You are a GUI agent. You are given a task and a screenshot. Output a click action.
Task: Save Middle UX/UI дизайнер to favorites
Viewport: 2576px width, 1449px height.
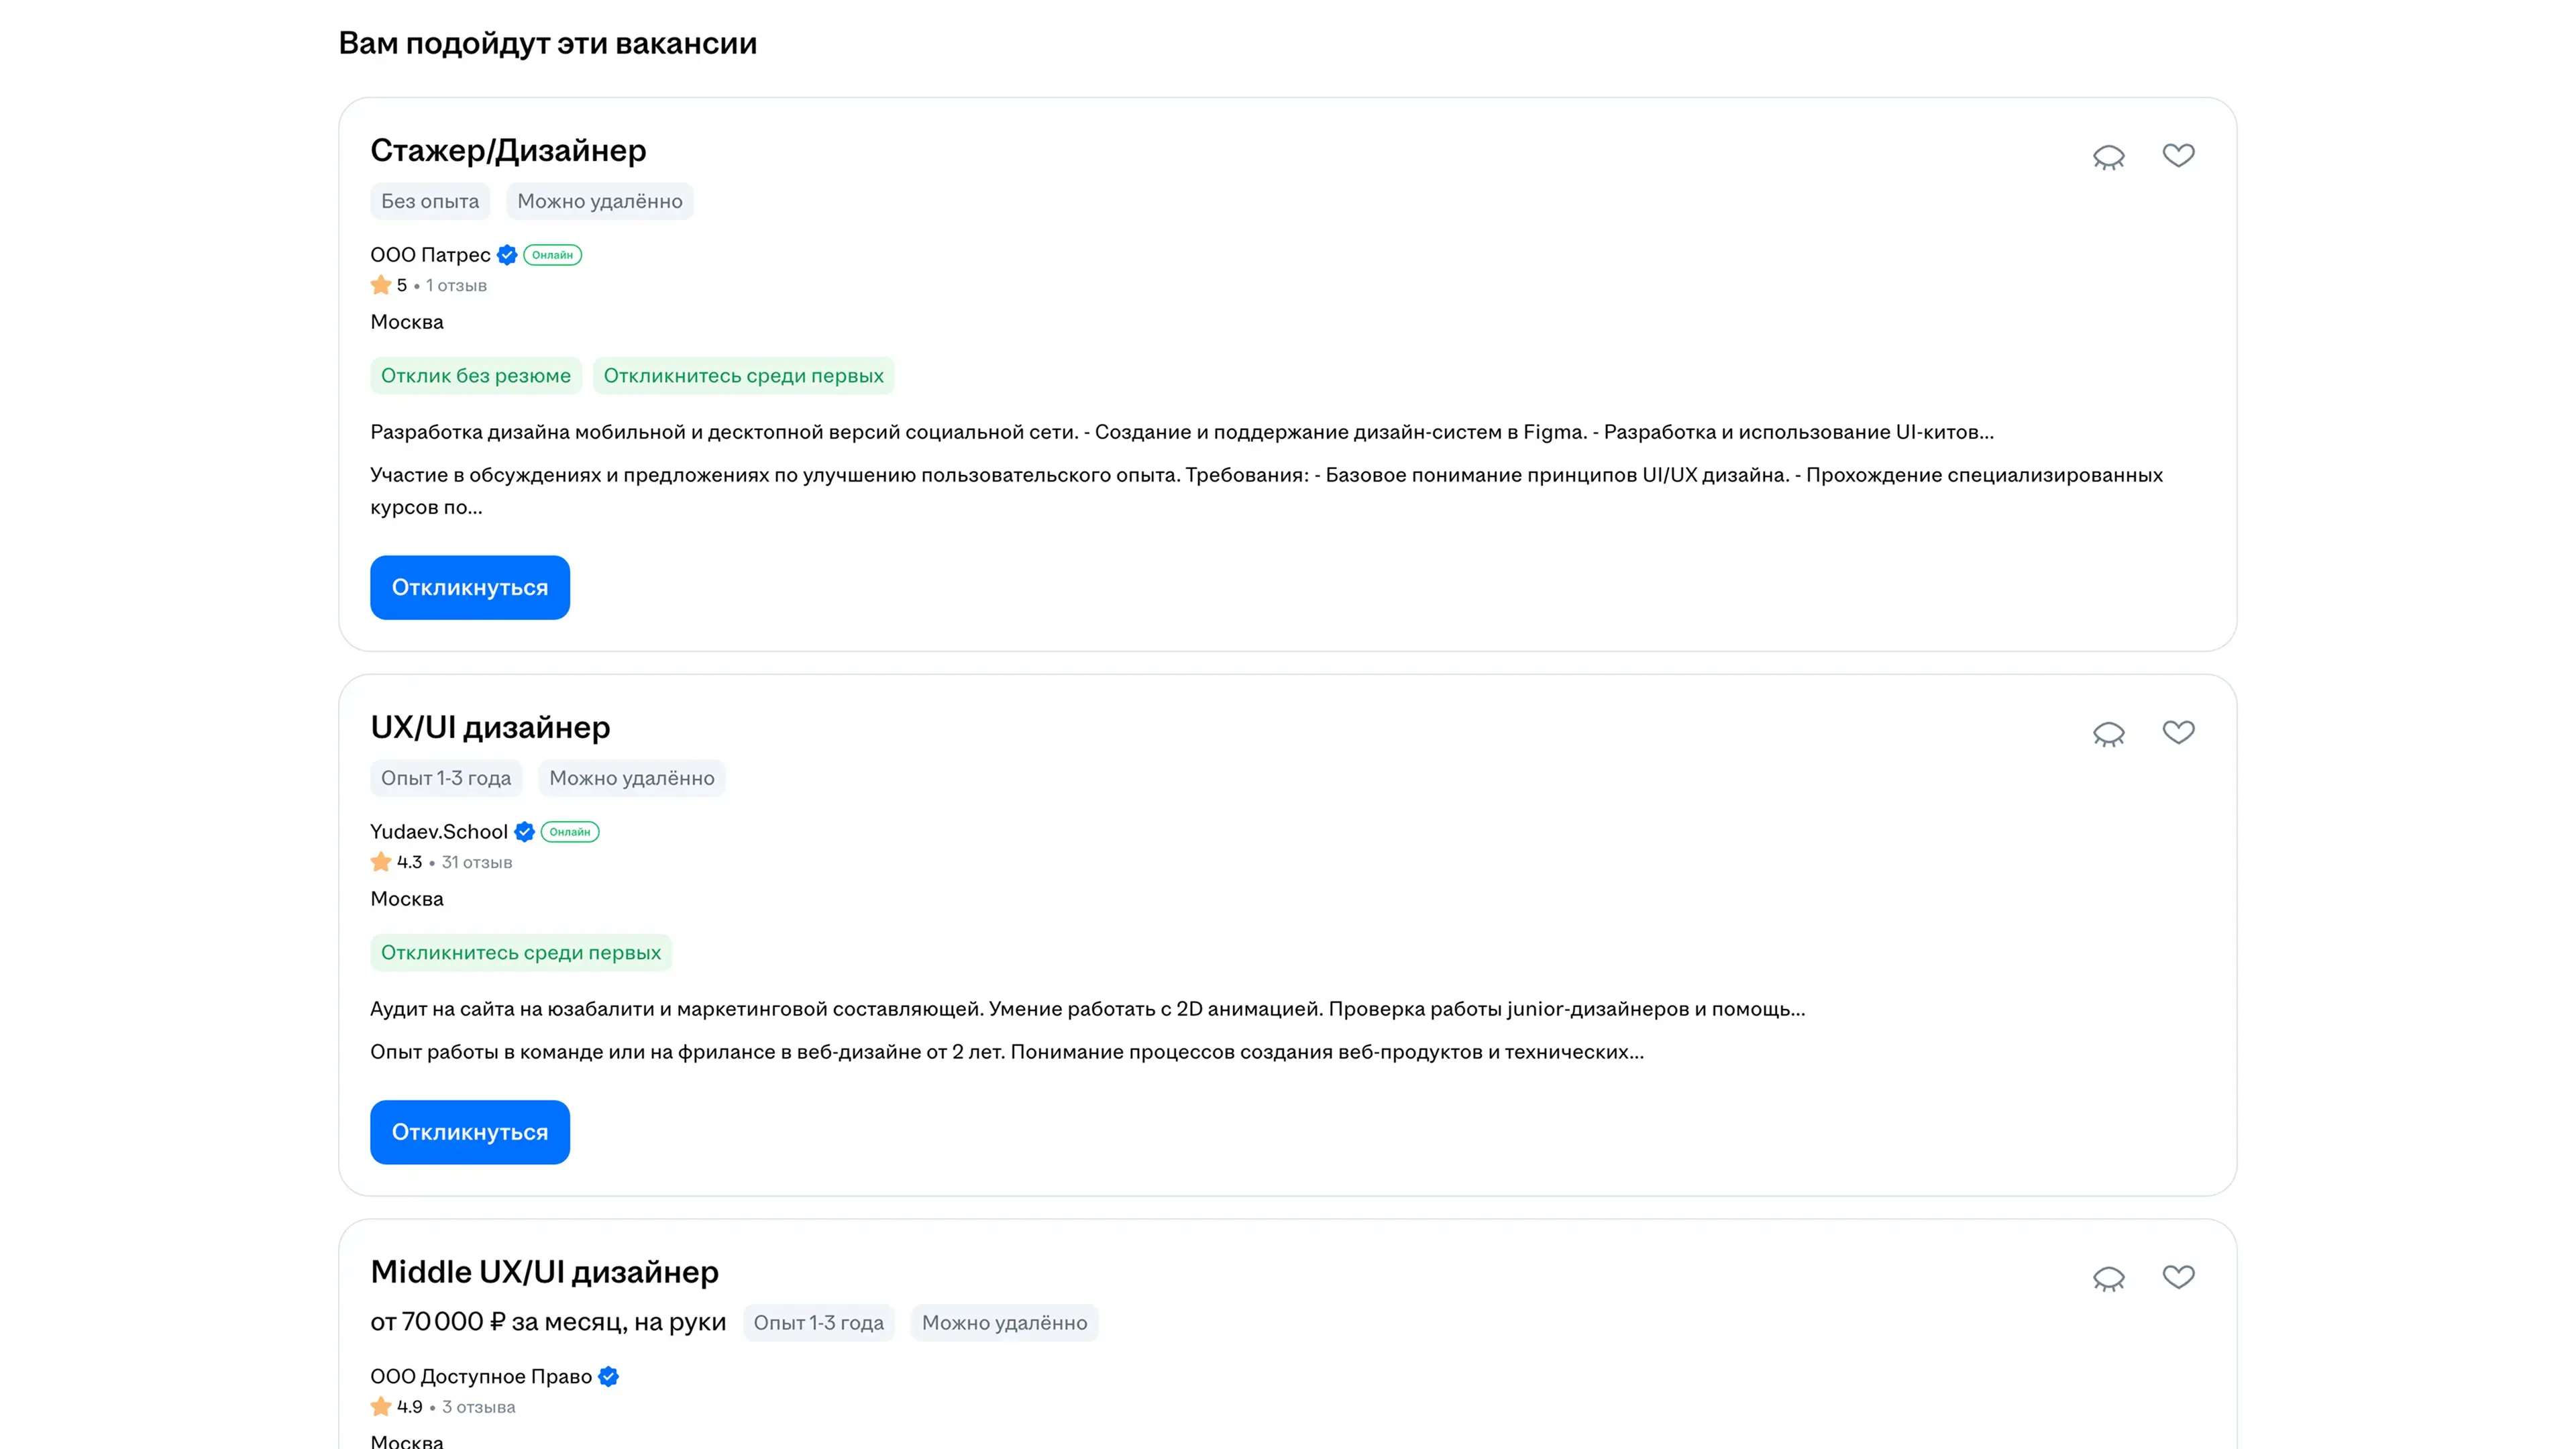(x=2178, y=1277)
